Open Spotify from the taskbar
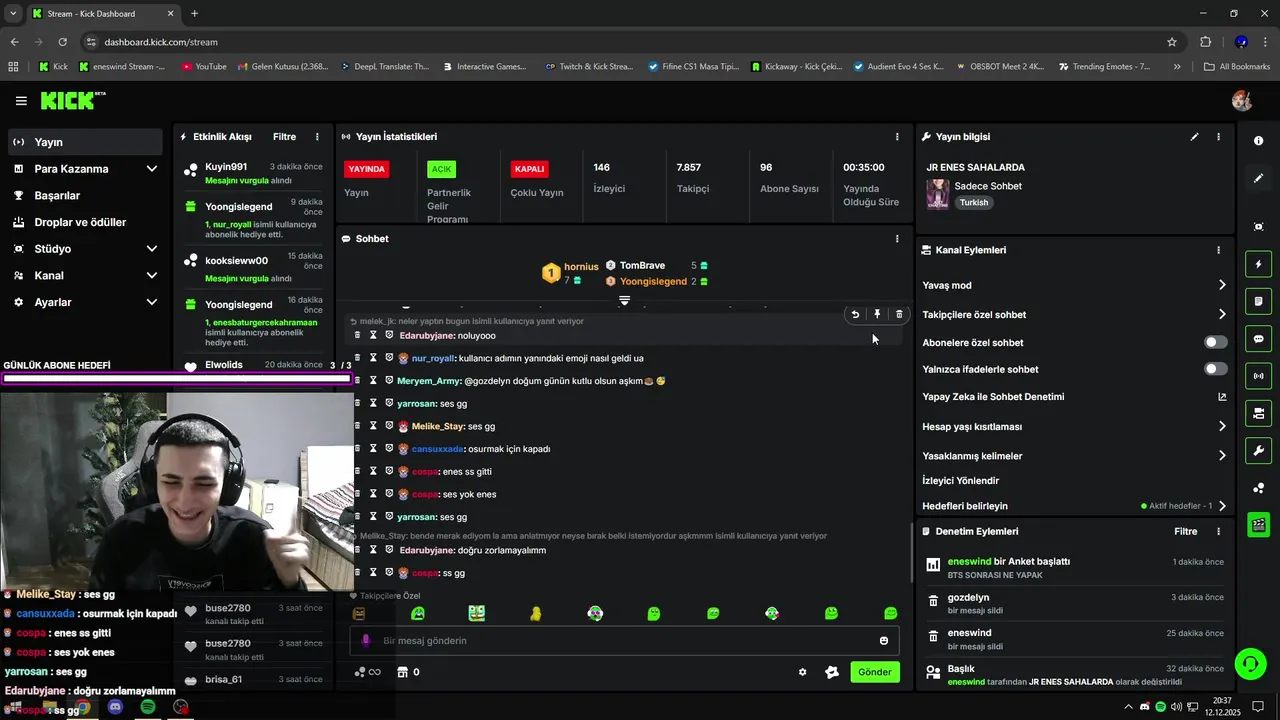 click(147, 707)
